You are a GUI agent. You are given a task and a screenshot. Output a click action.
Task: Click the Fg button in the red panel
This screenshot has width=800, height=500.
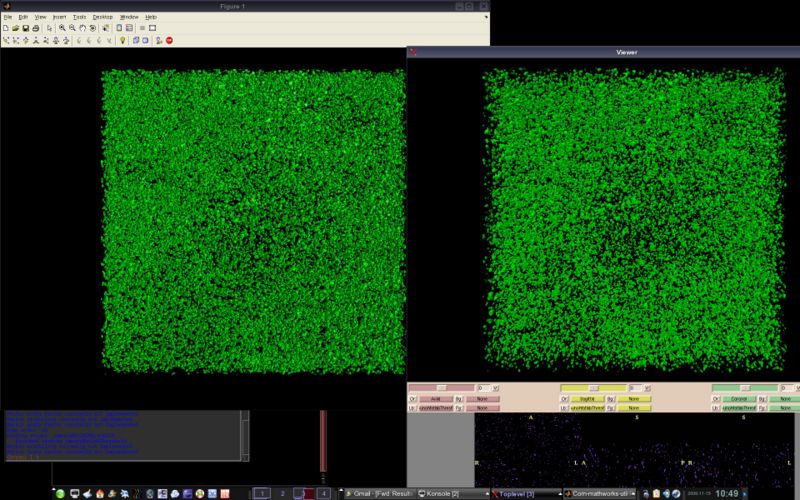point(459,408)
